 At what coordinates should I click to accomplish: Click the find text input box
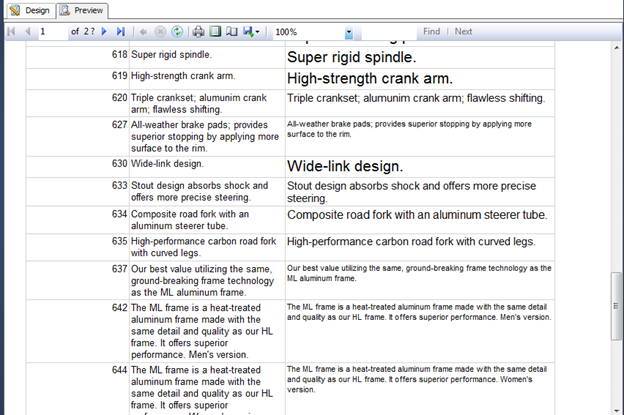389,32
